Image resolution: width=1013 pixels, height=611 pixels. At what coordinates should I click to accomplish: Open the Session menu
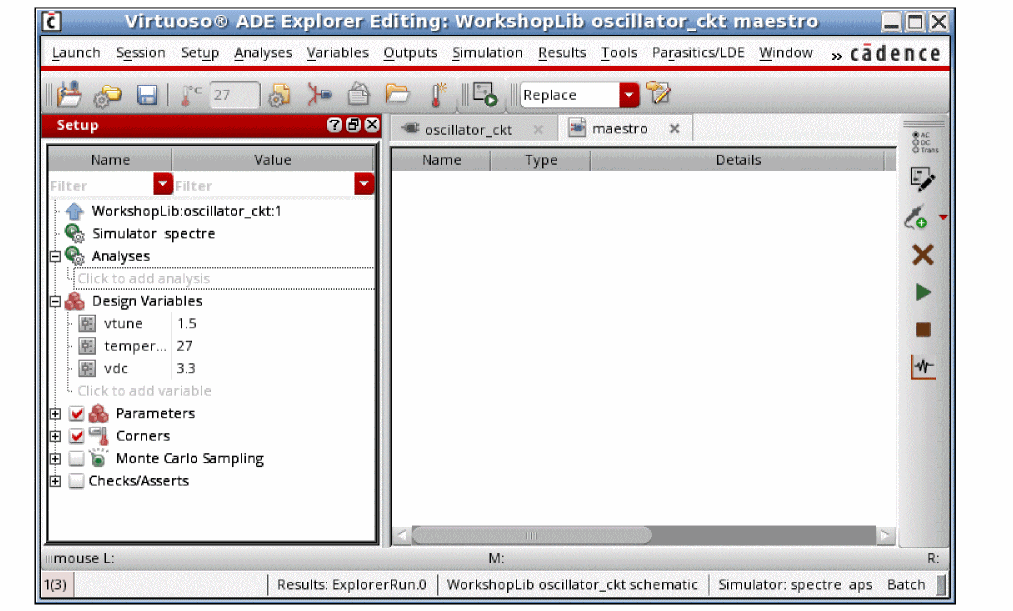tap(140, 52)
